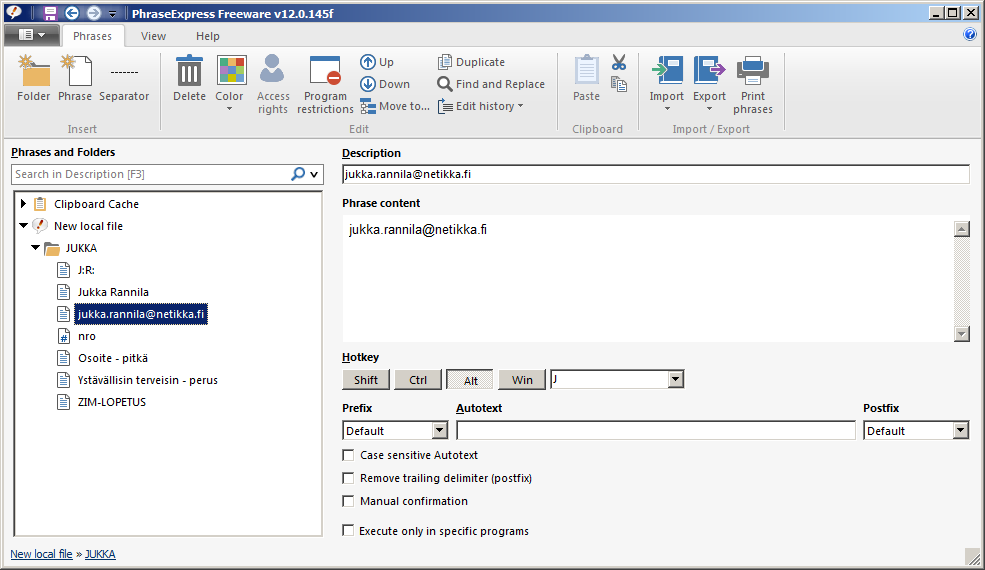Open the help question mark icon
The height and width of the screenshot is (570, 985).
coord(969,34)
